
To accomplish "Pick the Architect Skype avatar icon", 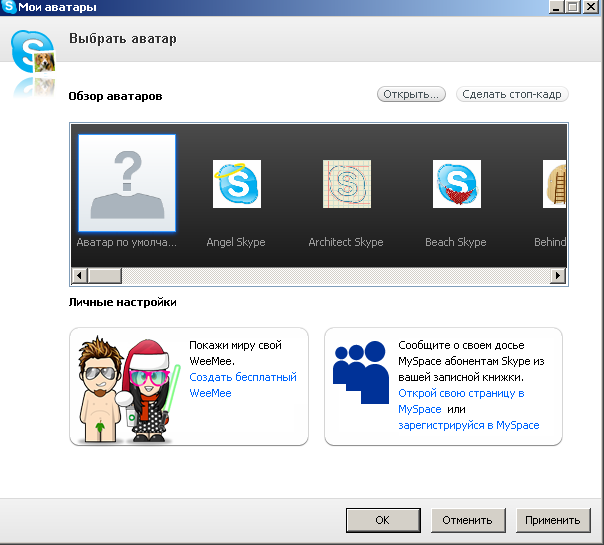I will coord(347,184).
